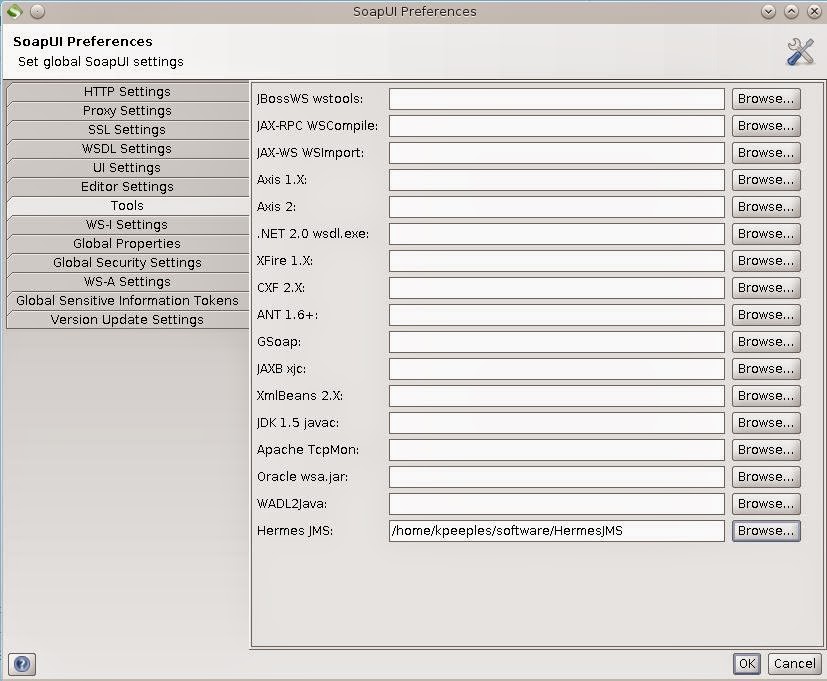
Task: Browse for JAX-RPC WSCompile path
Action: 766,126
